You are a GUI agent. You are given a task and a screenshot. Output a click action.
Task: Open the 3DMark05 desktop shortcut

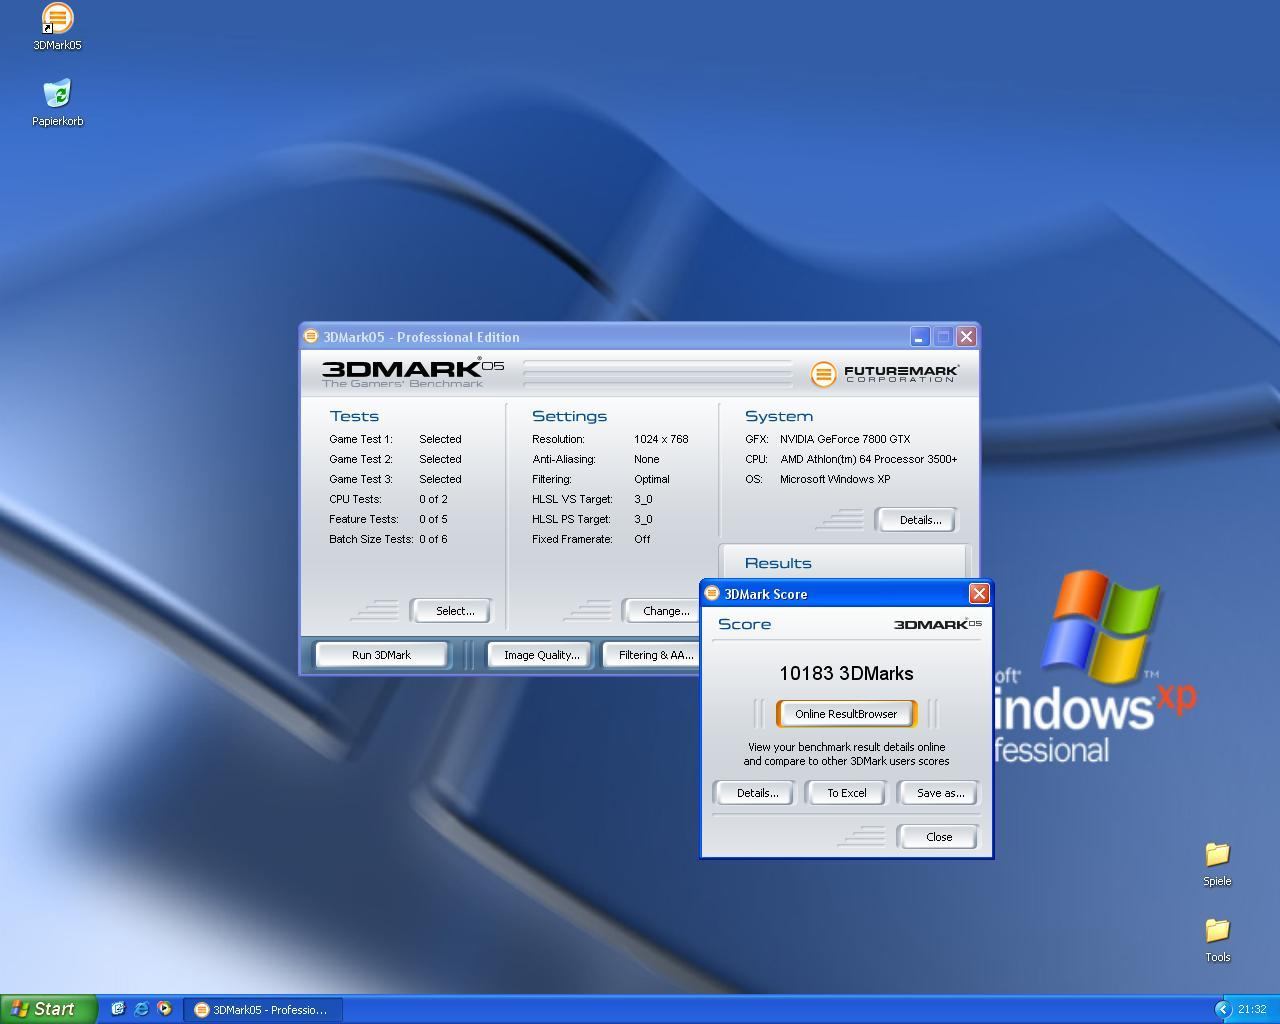(x=57, y=26)
